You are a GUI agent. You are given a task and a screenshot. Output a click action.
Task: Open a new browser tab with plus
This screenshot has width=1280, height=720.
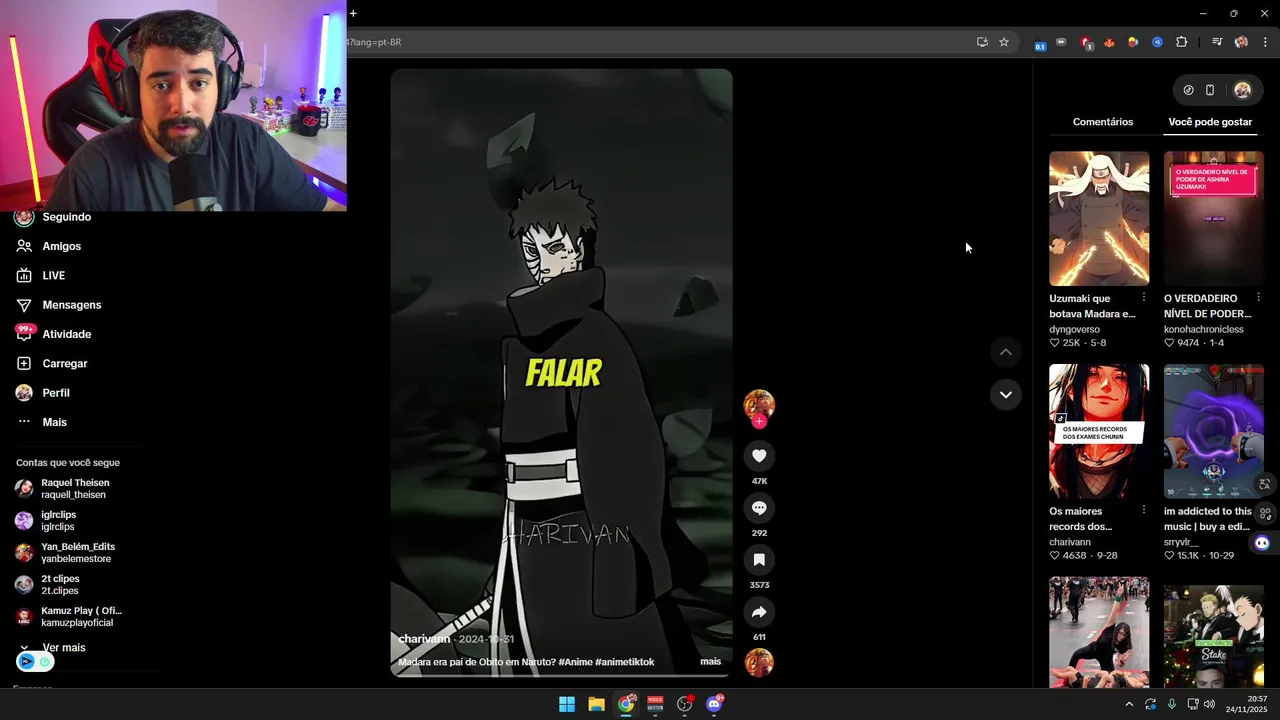click(353, 13)
